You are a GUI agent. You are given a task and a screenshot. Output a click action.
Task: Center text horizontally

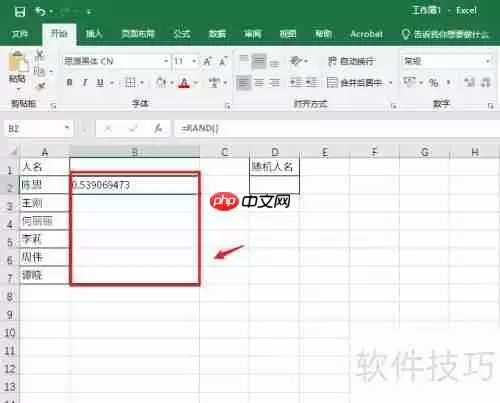(x=259, y=82)
